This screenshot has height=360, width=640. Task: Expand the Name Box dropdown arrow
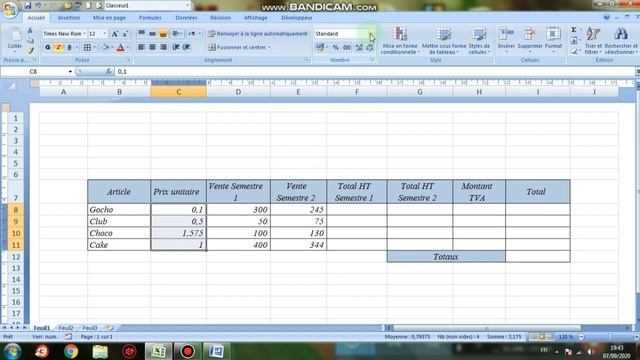pos(70,72)
